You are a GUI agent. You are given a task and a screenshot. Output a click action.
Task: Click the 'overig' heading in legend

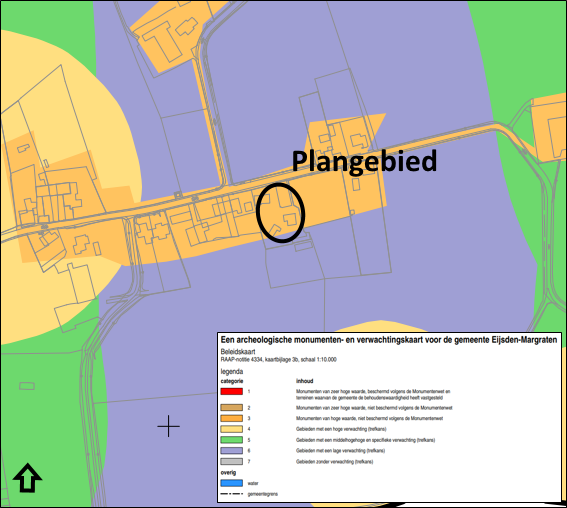[x=228, y=473]
